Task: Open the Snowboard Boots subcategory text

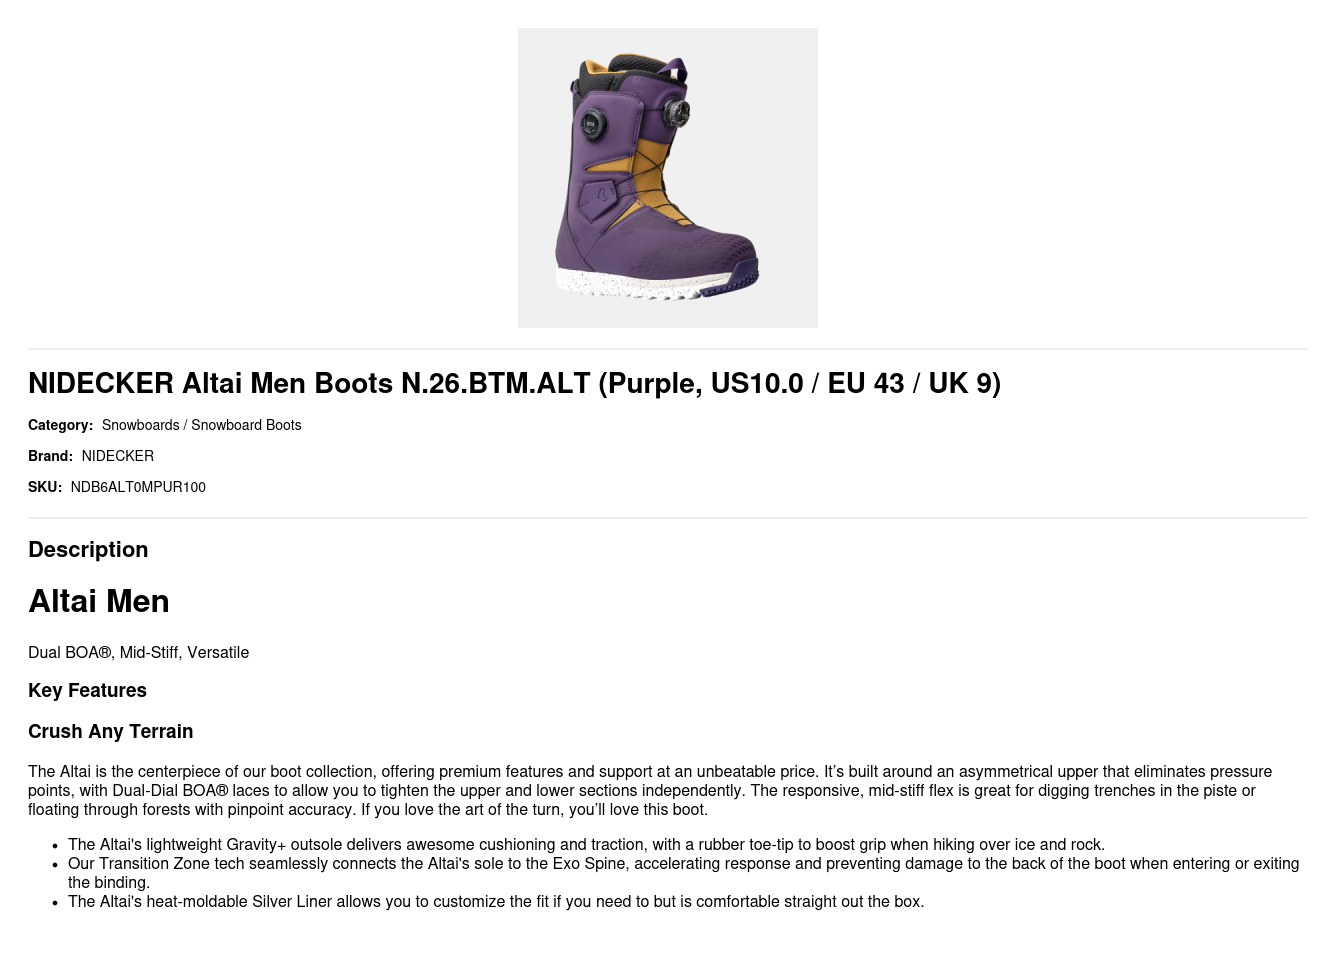Action: (246, 425)
